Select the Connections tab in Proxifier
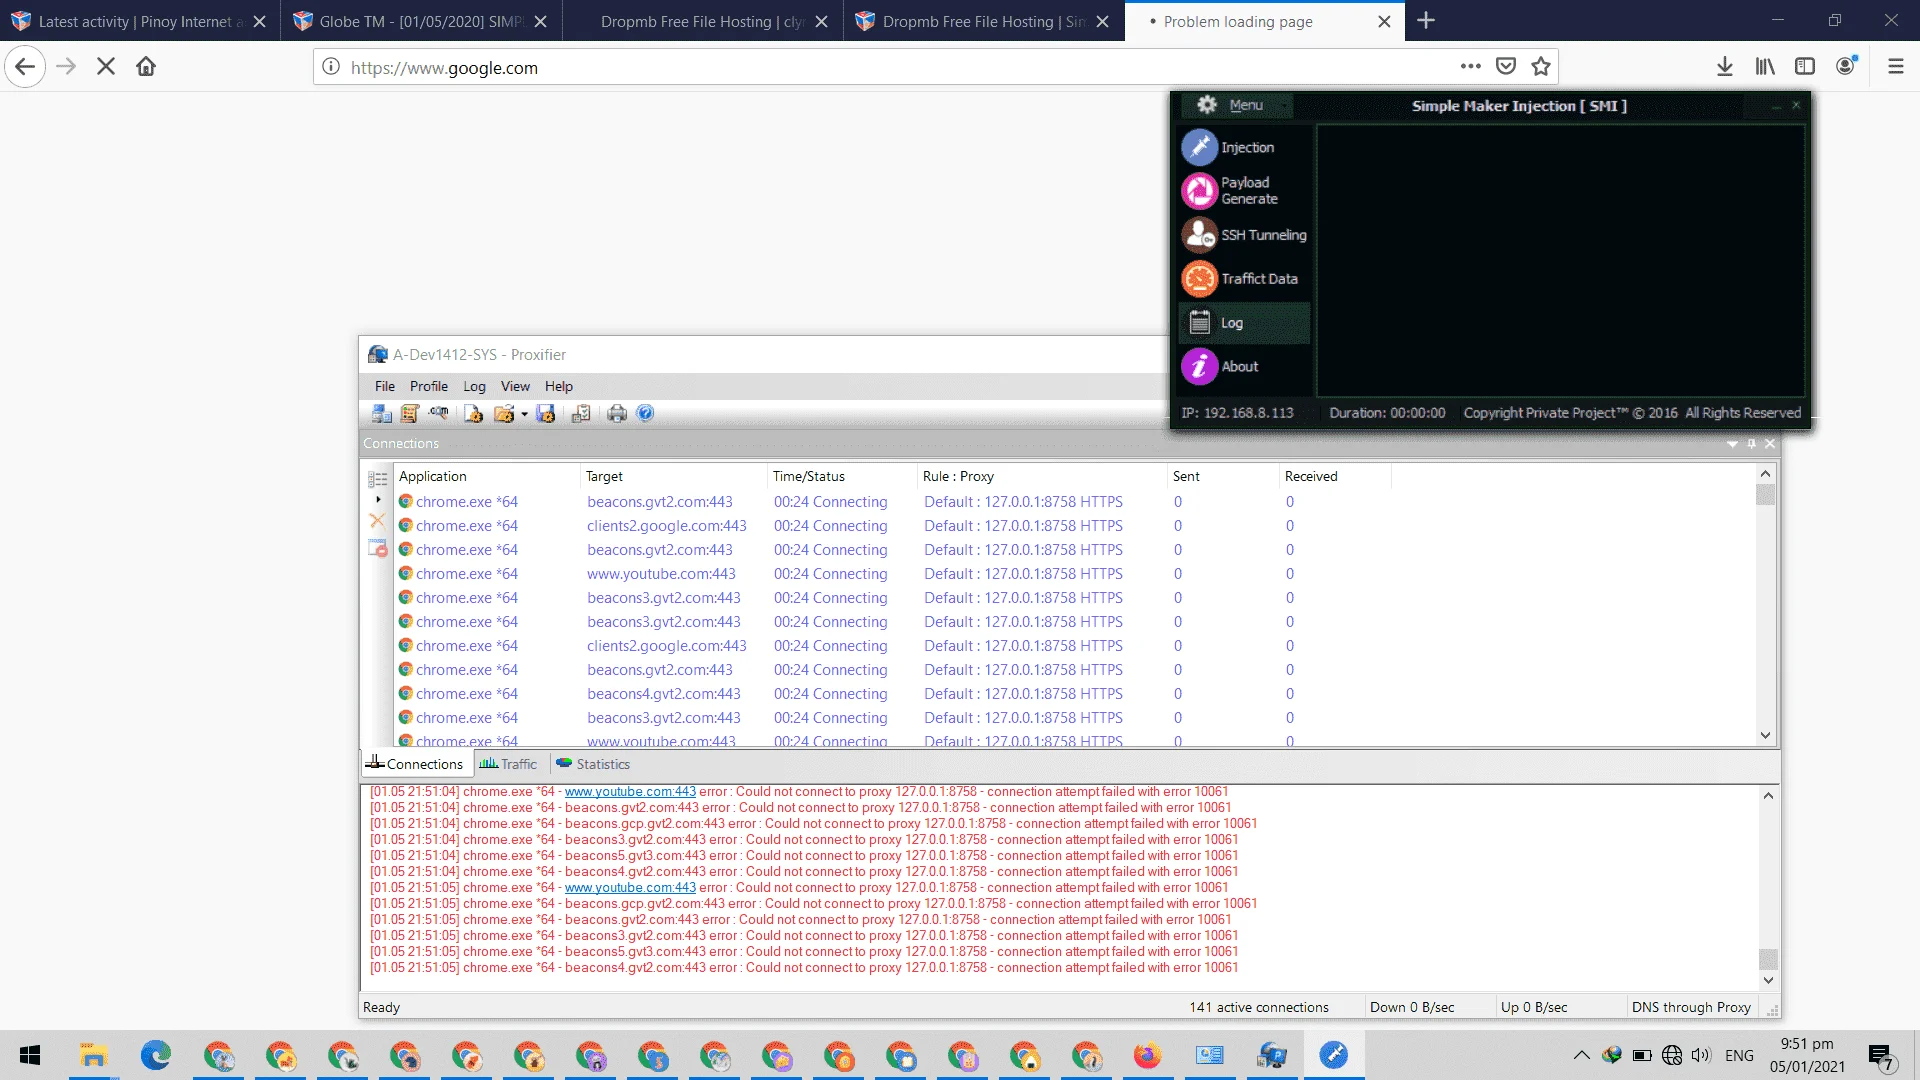This screenshot has height=1080, width=1920. [x=414, y=764]
